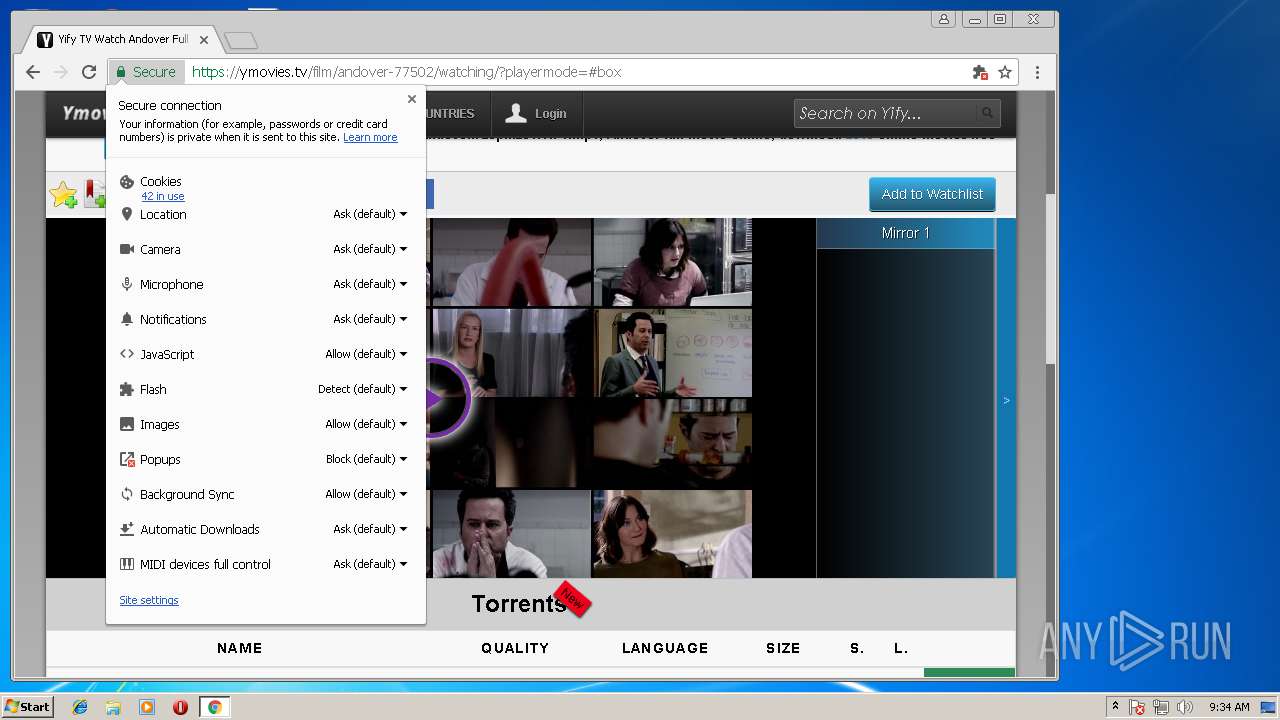1280x720 pixels.
Task: Open Automatic Downloads permission dropdown
Action: (370, 529)
